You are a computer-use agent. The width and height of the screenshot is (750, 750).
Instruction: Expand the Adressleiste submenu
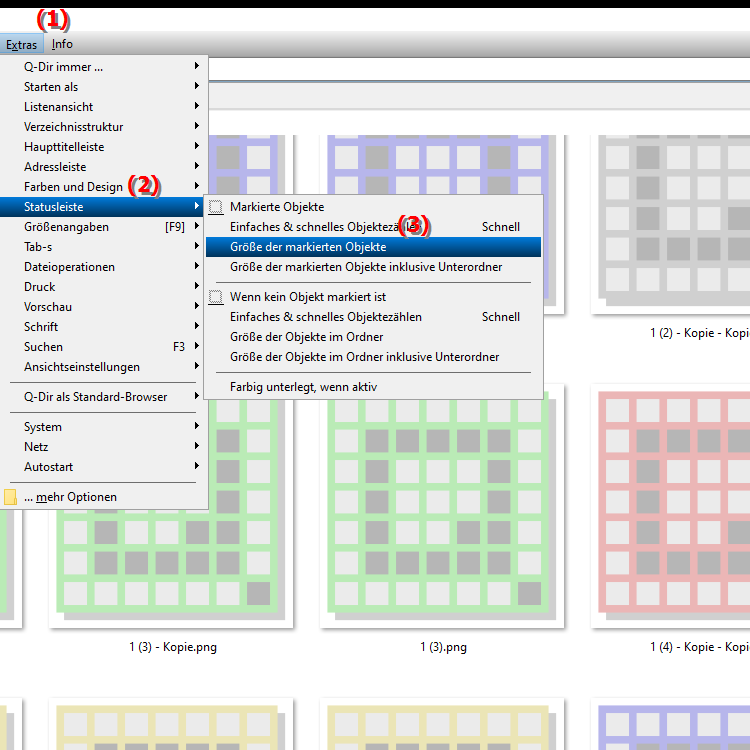click(x=104, y=167)
